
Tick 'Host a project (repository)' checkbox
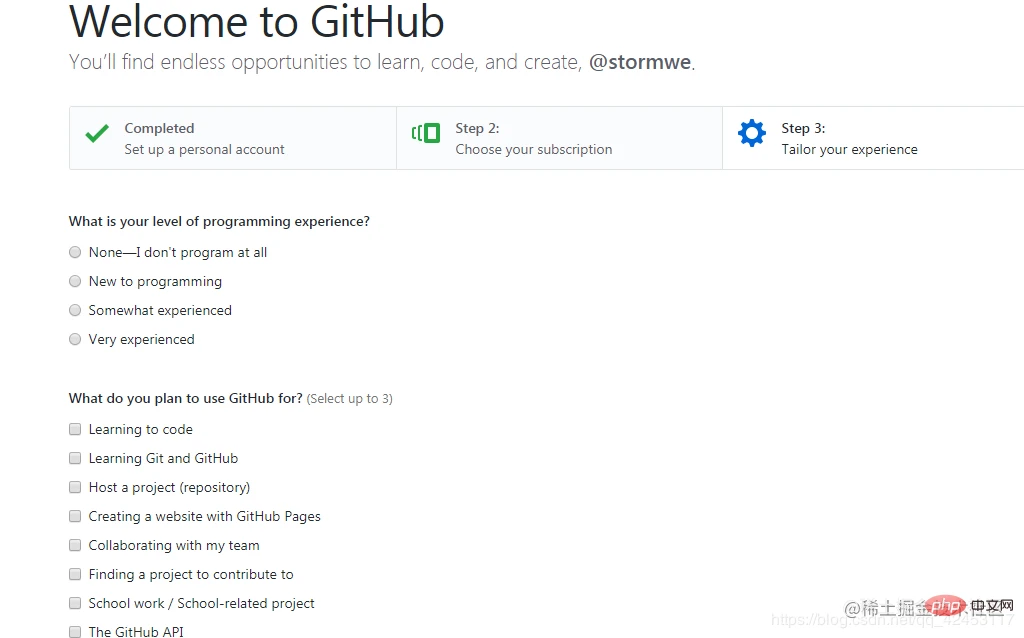[75, 488]
